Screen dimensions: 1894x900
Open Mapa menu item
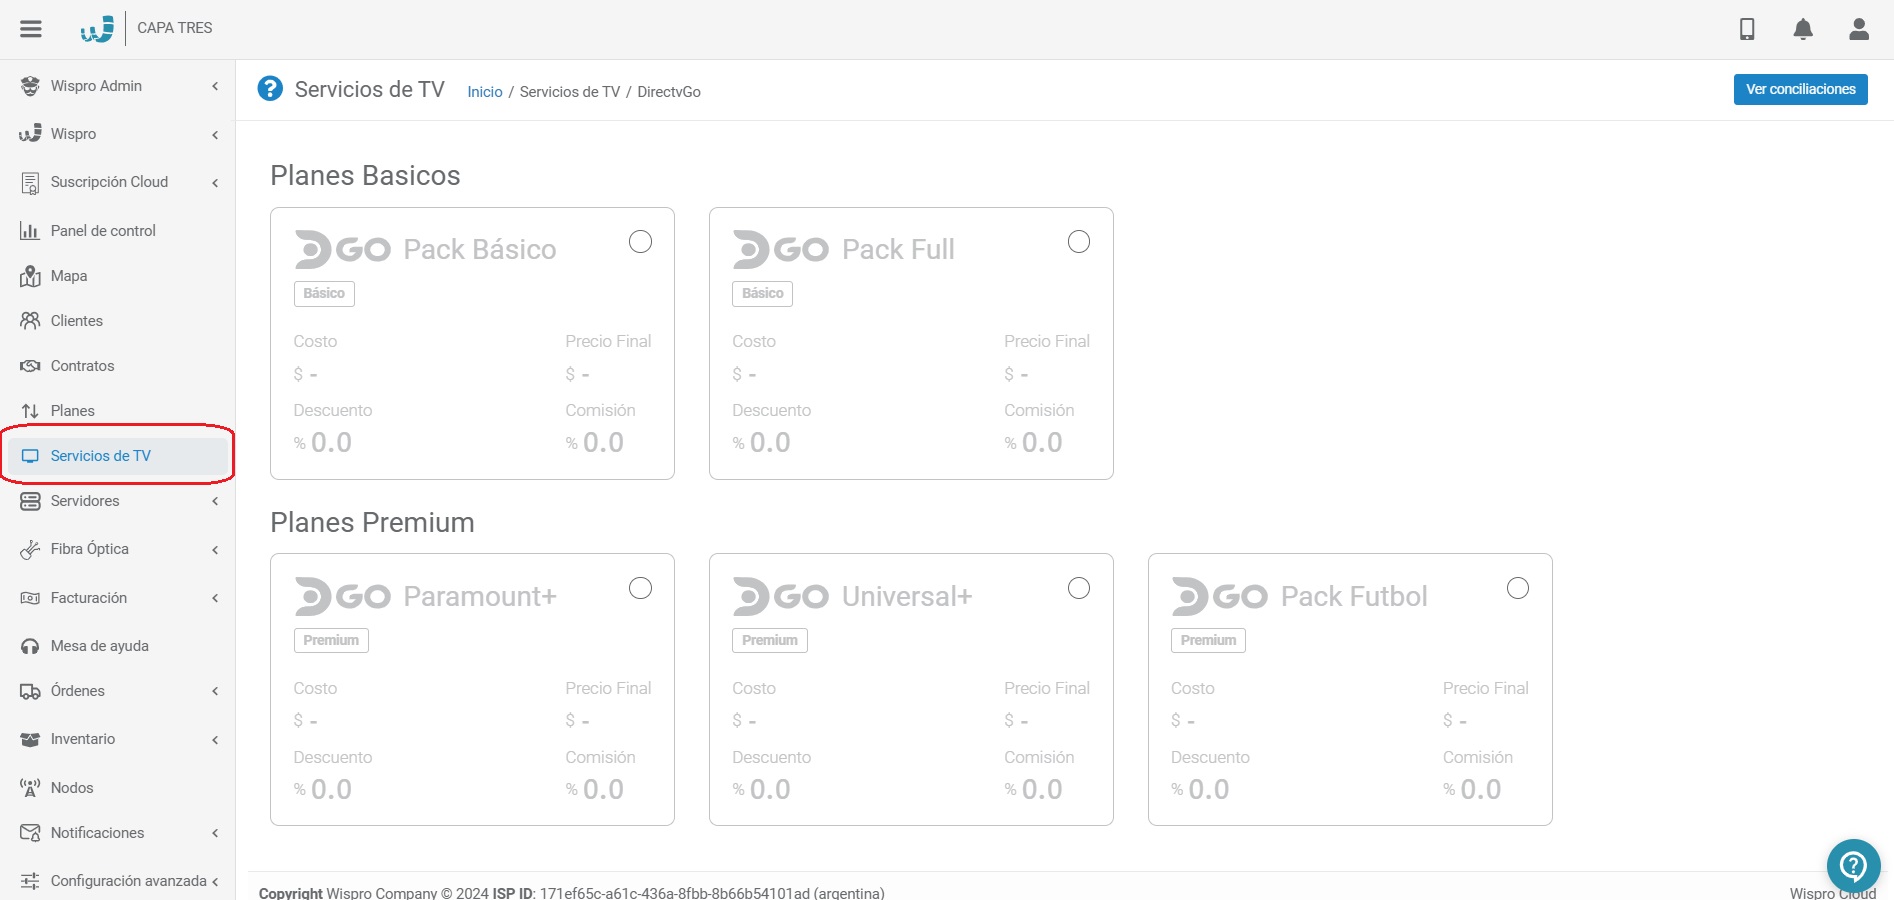tap(118, 276)
